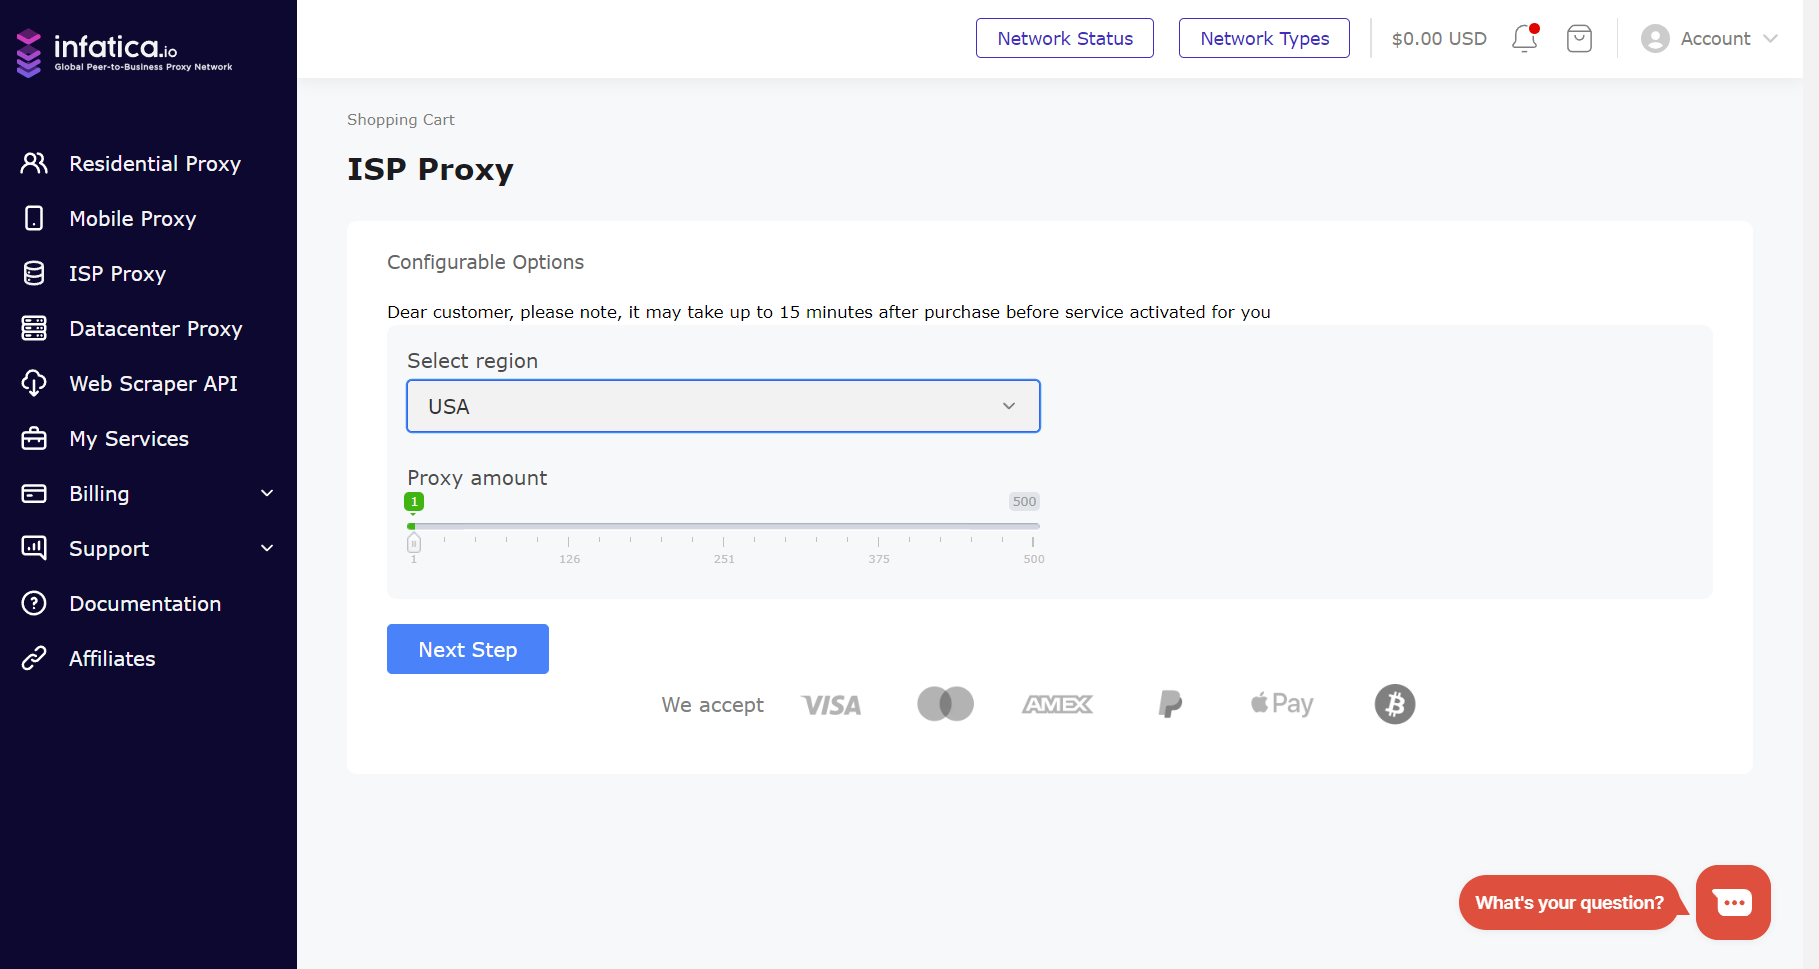
Task: Click the Mobile Proxy phone icon
Action: 34,218
